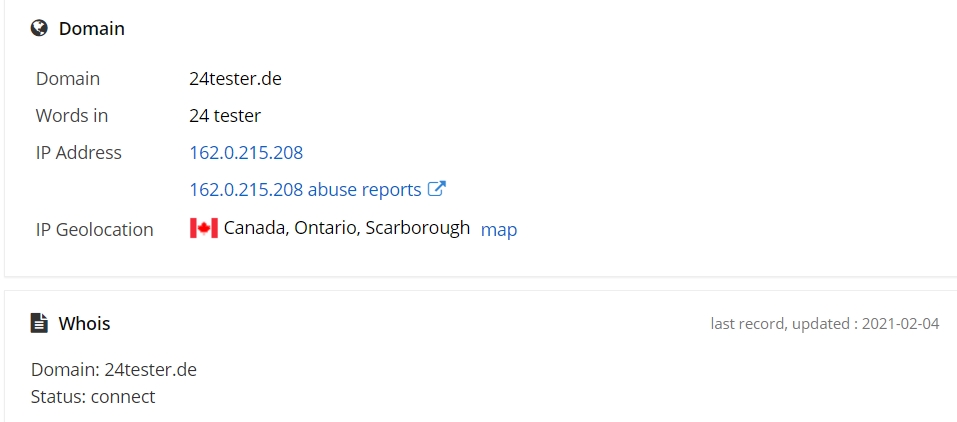Select the Whois section heading
The width and height of the screenshot is (957, 422).
coord(84,323)
